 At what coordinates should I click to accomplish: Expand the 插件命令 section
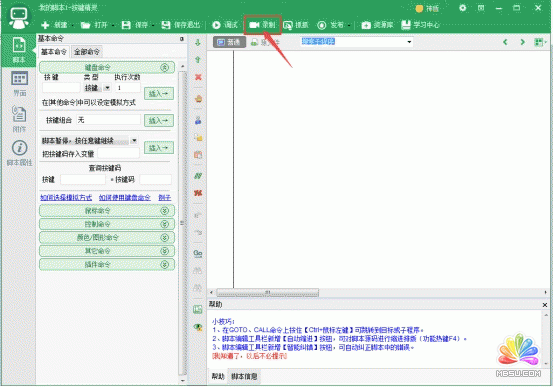pos(164,265)
